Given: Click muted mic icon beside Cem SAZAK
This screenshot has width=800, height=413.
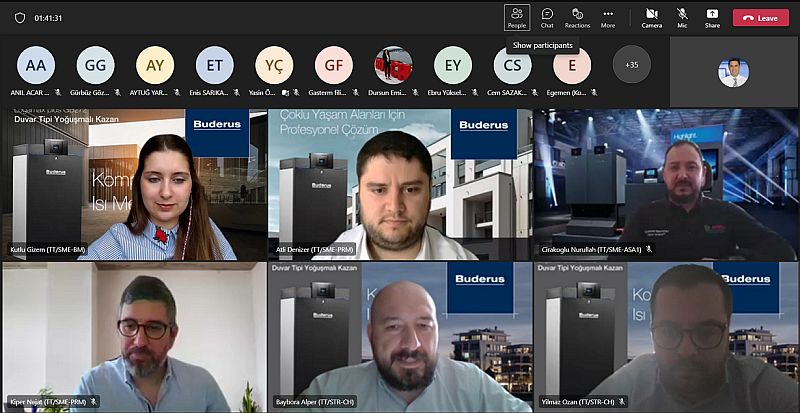Looking at the screenshot, I should pos(534,92).
